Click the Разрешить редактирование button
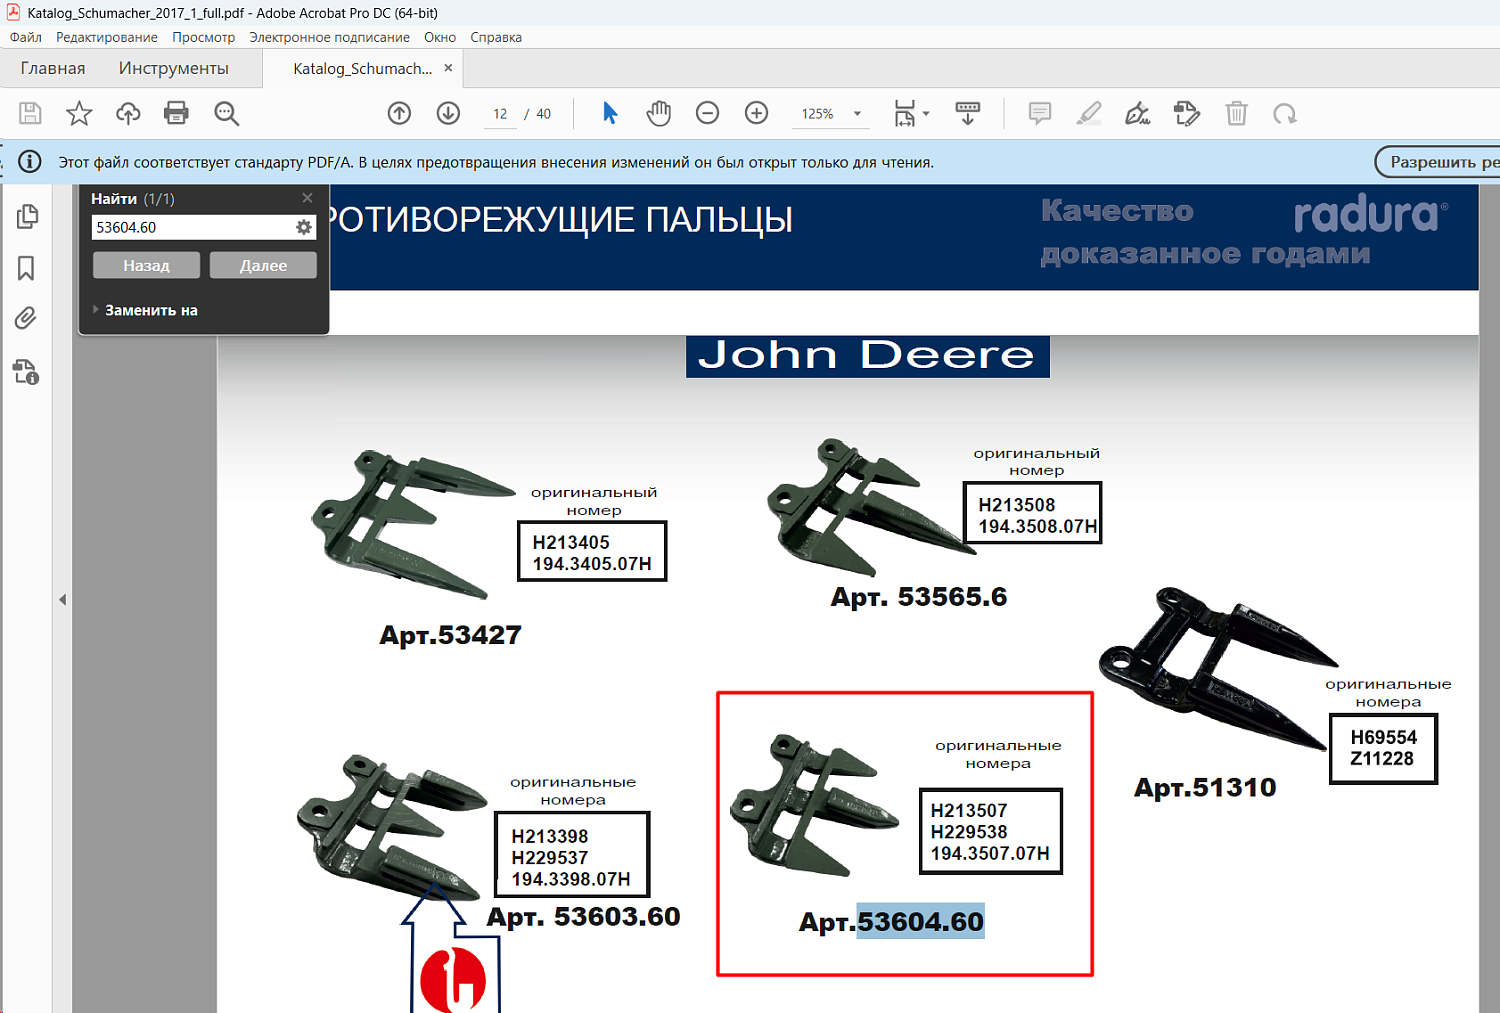Viewport: 1500px width, 1013px height. coord(1438,162)
